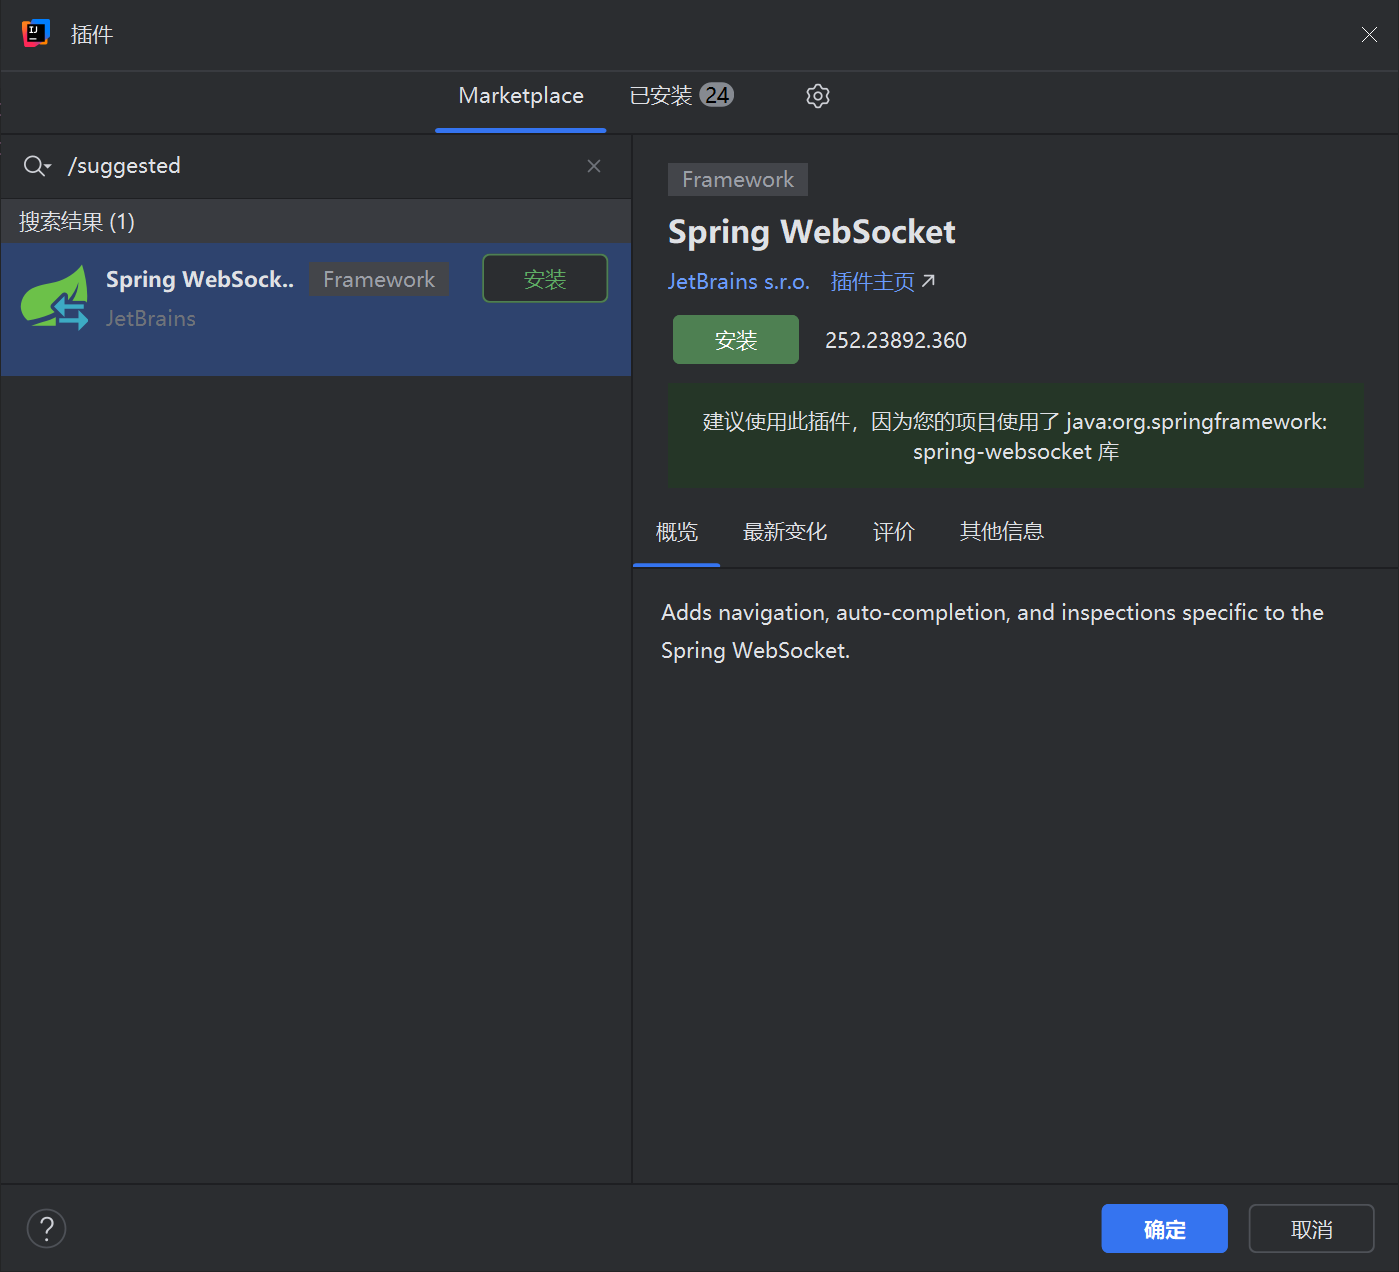The width and height of the screenshot is (1399, 1272).
Task: Open plugin settings gear menu
Action: pos(818,96)
